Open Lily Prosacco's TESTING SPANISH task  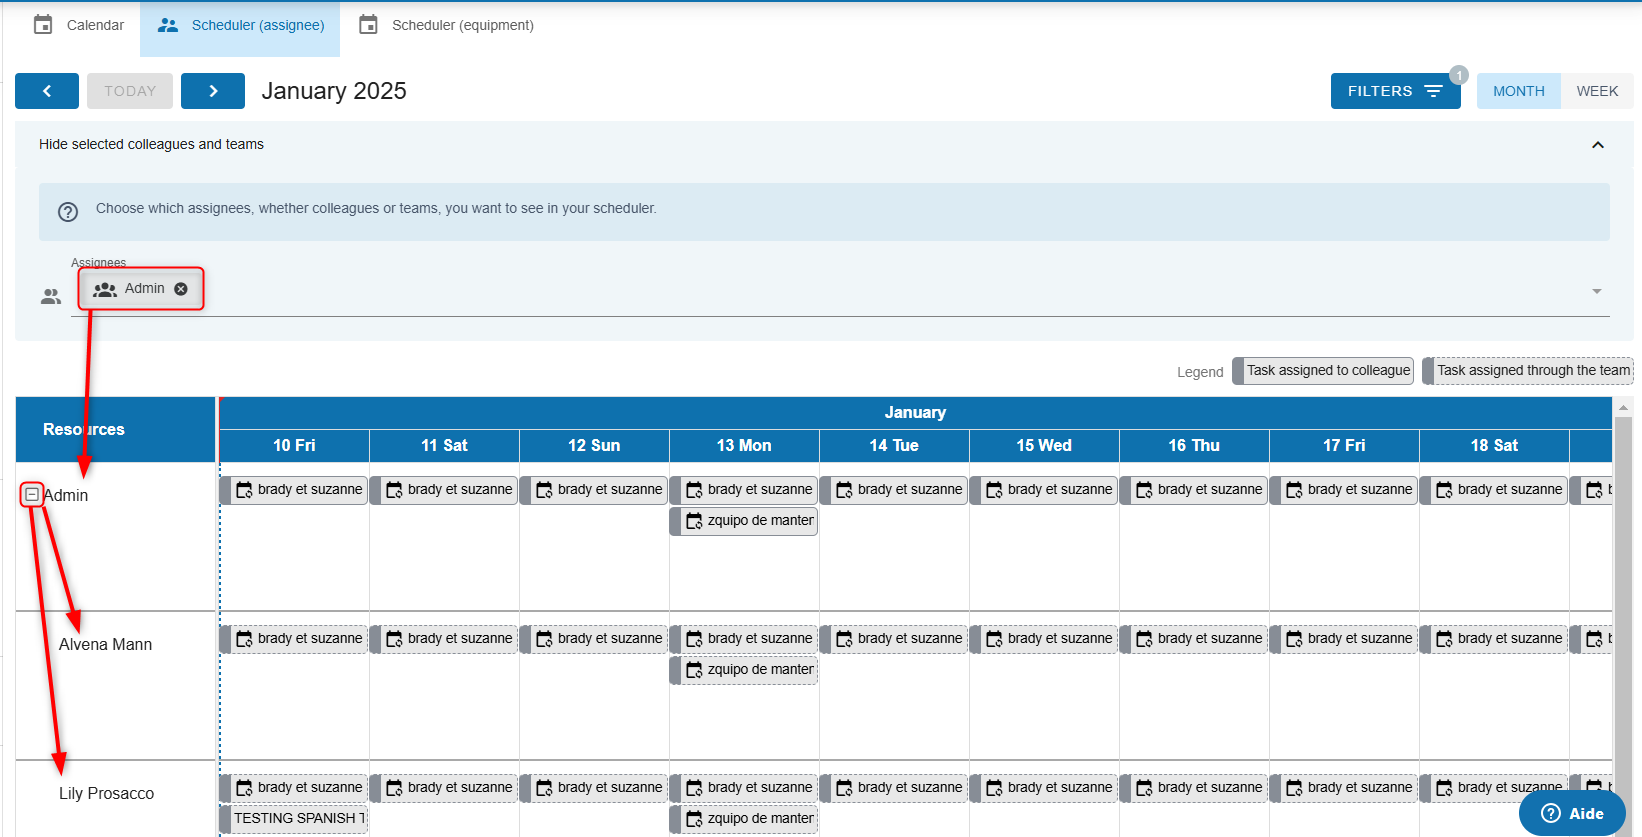point(297,818)
